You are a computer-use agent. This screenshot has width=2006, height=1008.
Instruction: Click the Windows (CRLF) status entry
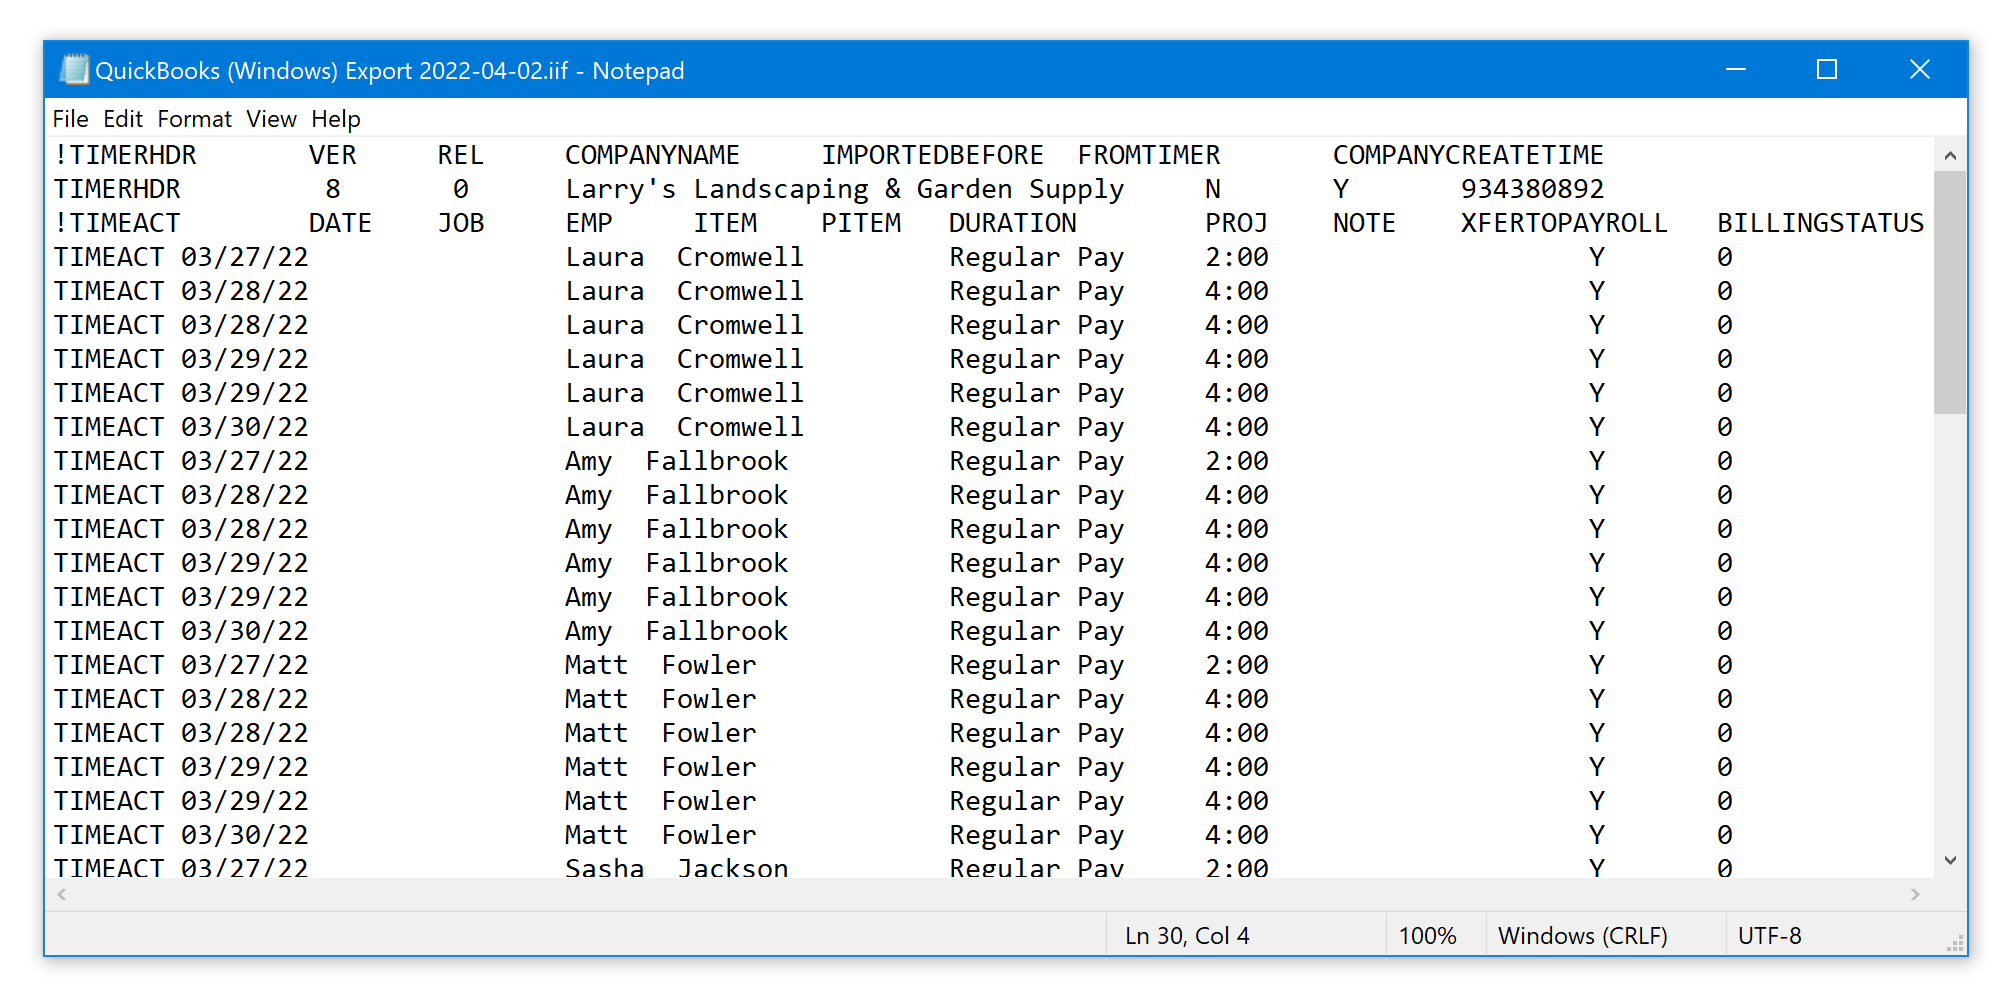1583,936
